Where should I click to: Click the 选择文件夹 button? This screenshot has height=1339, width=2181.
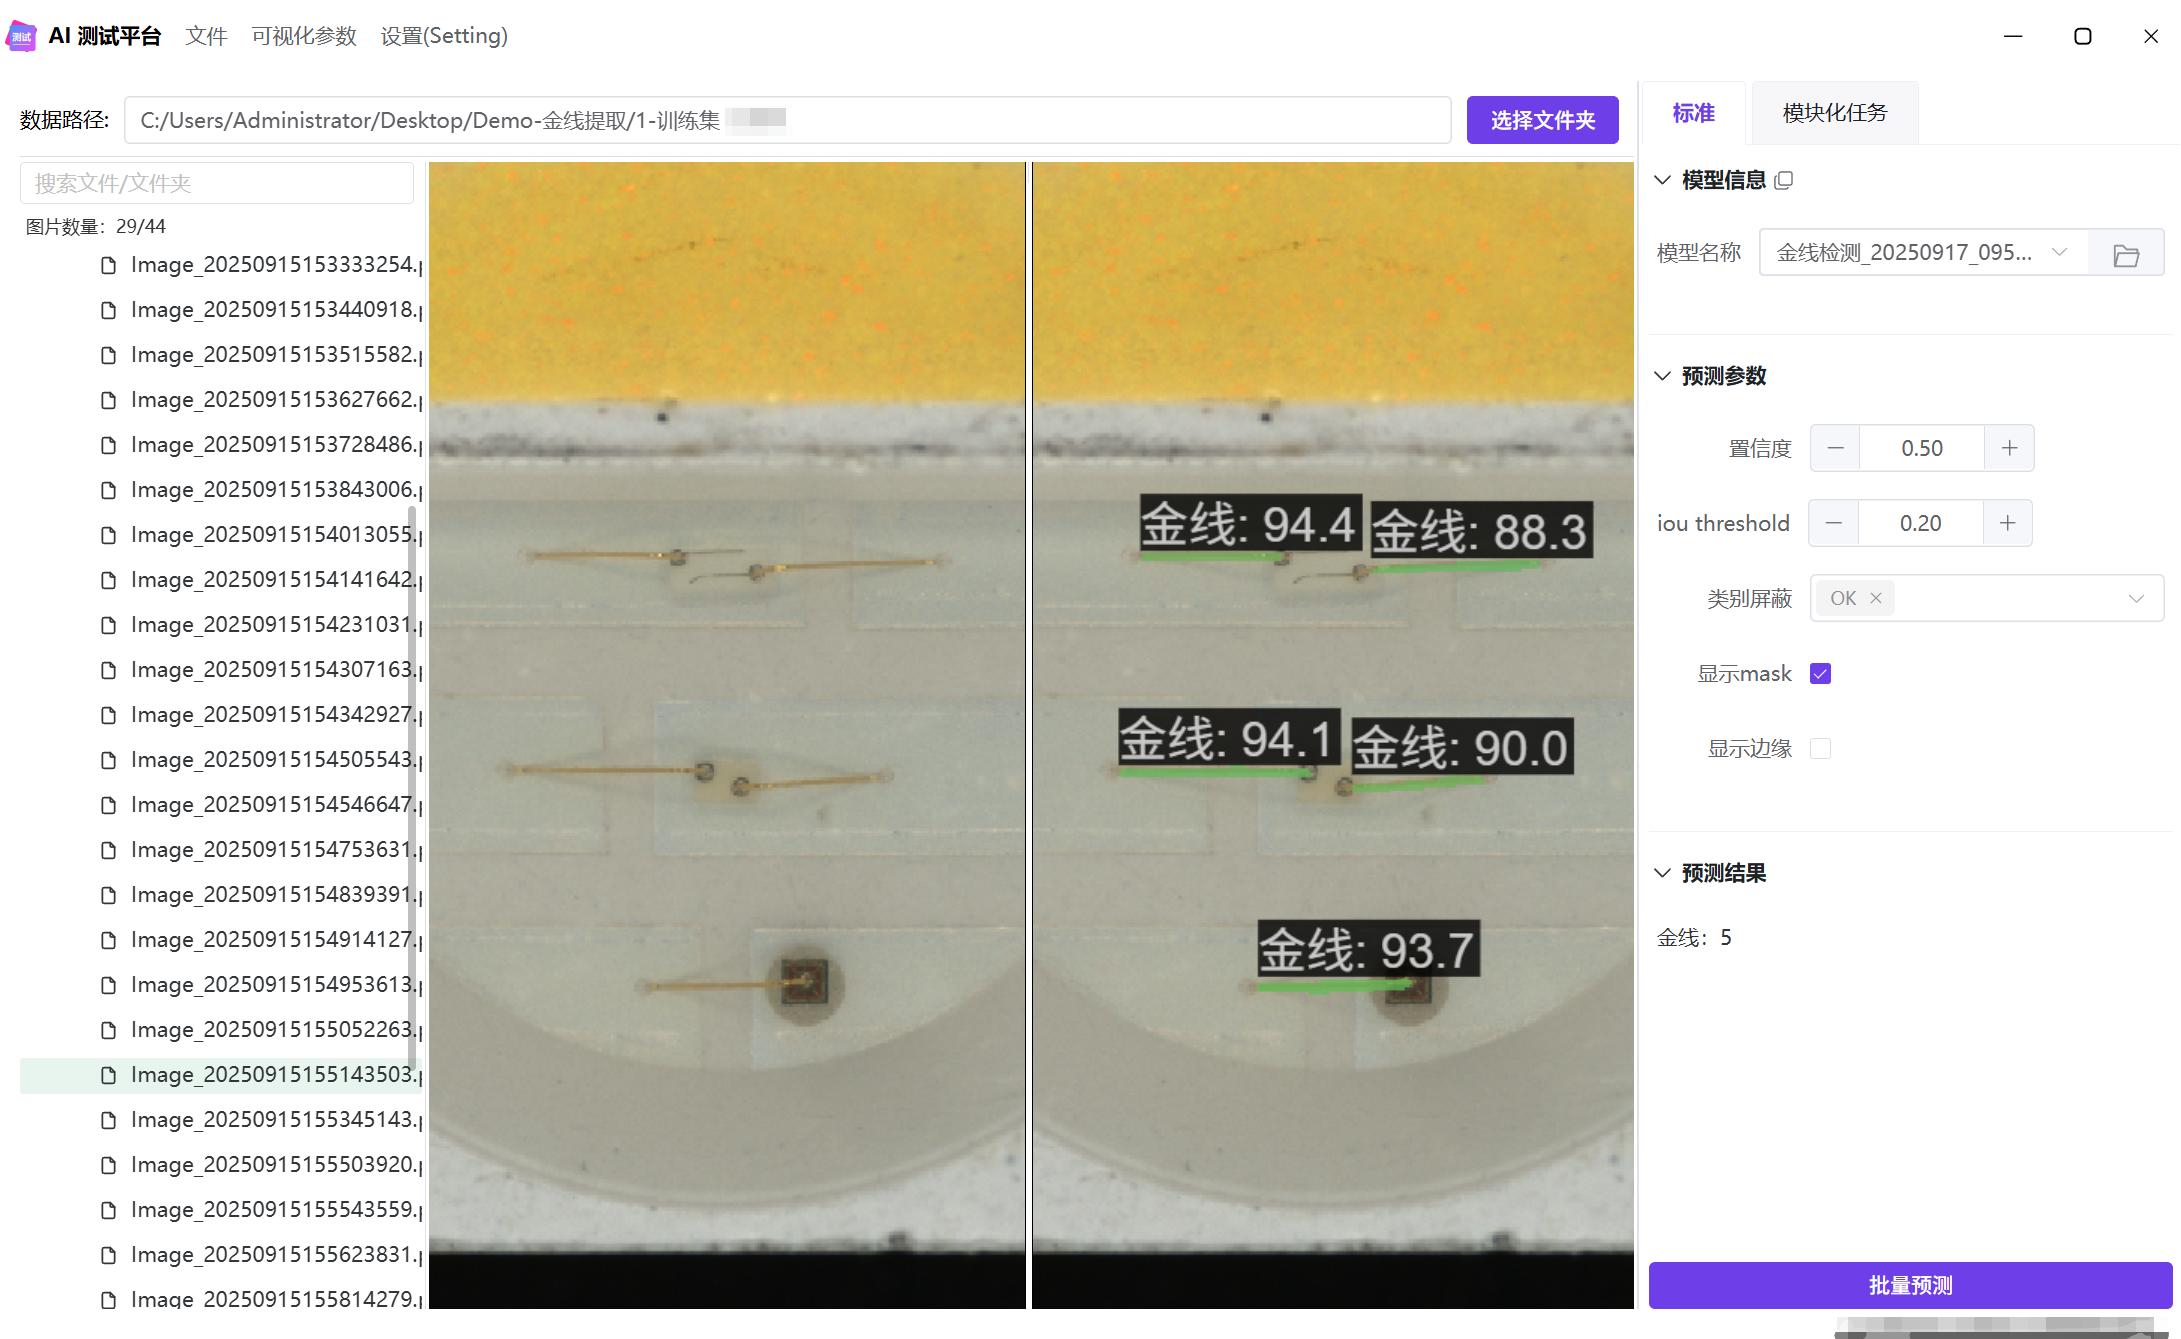pos(1542,120)
